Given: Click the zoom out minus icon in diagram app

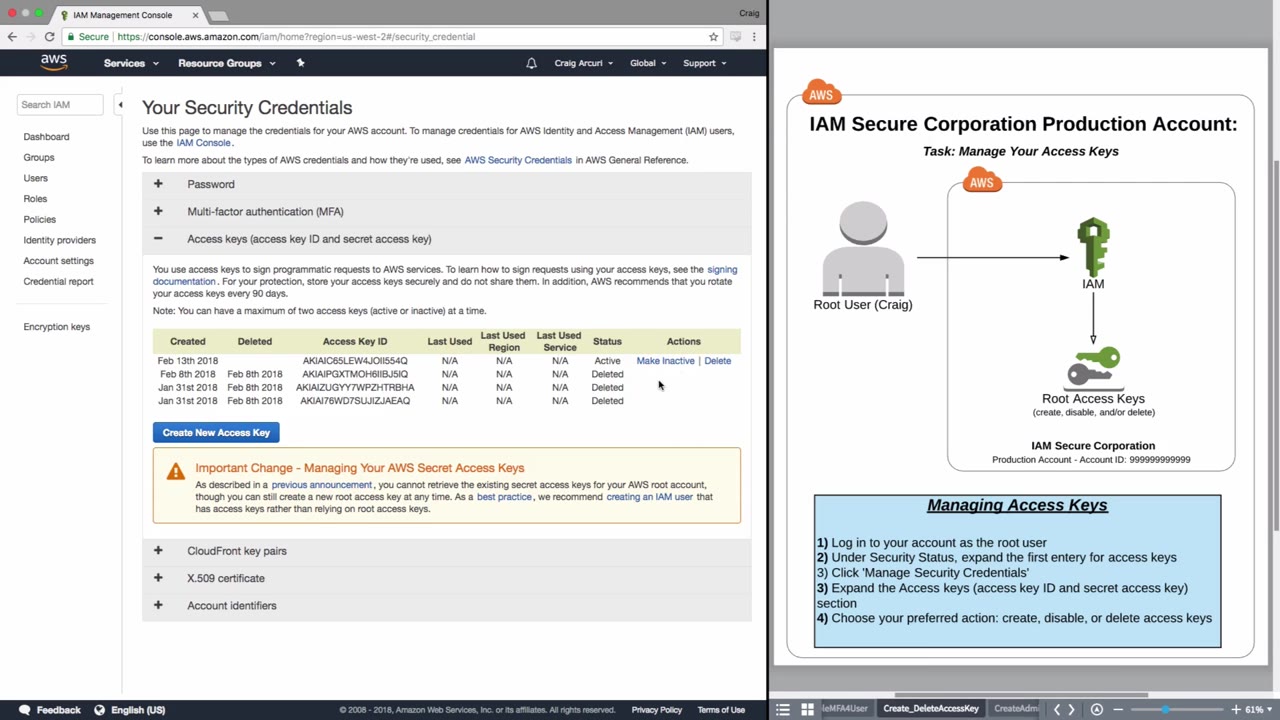Looking at the screenshot, I should tap(1118, 709).
